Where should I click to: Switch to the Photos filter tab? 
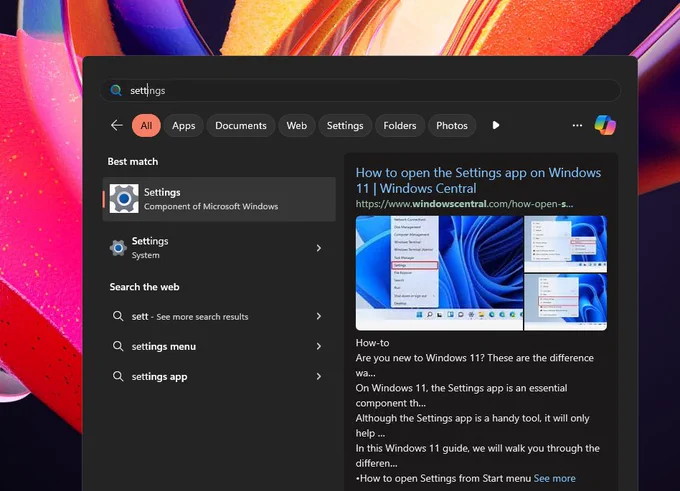click(452, 125)
